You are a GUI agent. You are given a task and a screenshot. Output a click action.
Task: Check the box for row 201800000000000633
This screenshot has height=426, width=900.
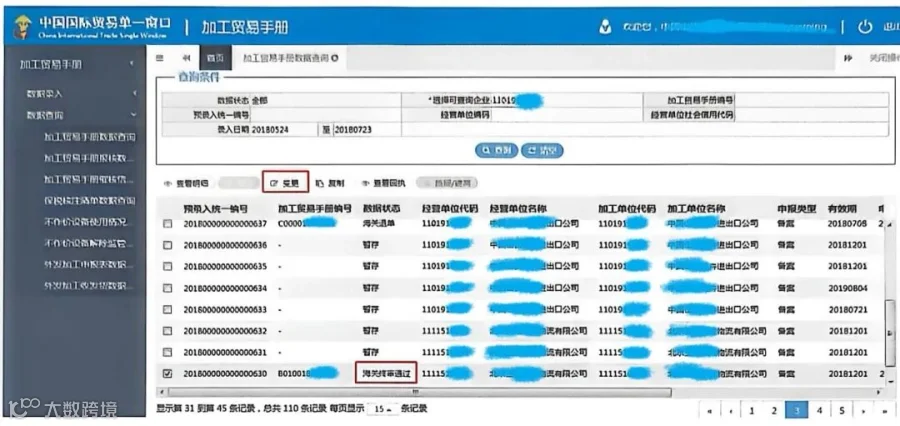click(168, 309)
